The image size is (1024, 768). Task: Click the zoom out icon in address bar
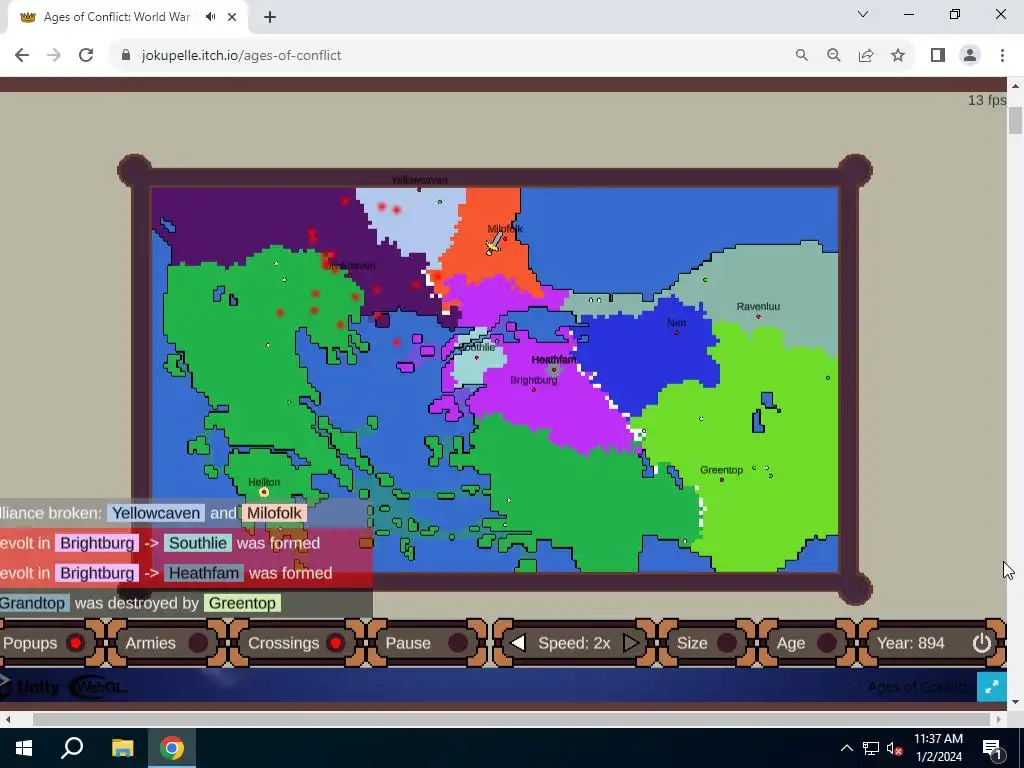point(833,56)
